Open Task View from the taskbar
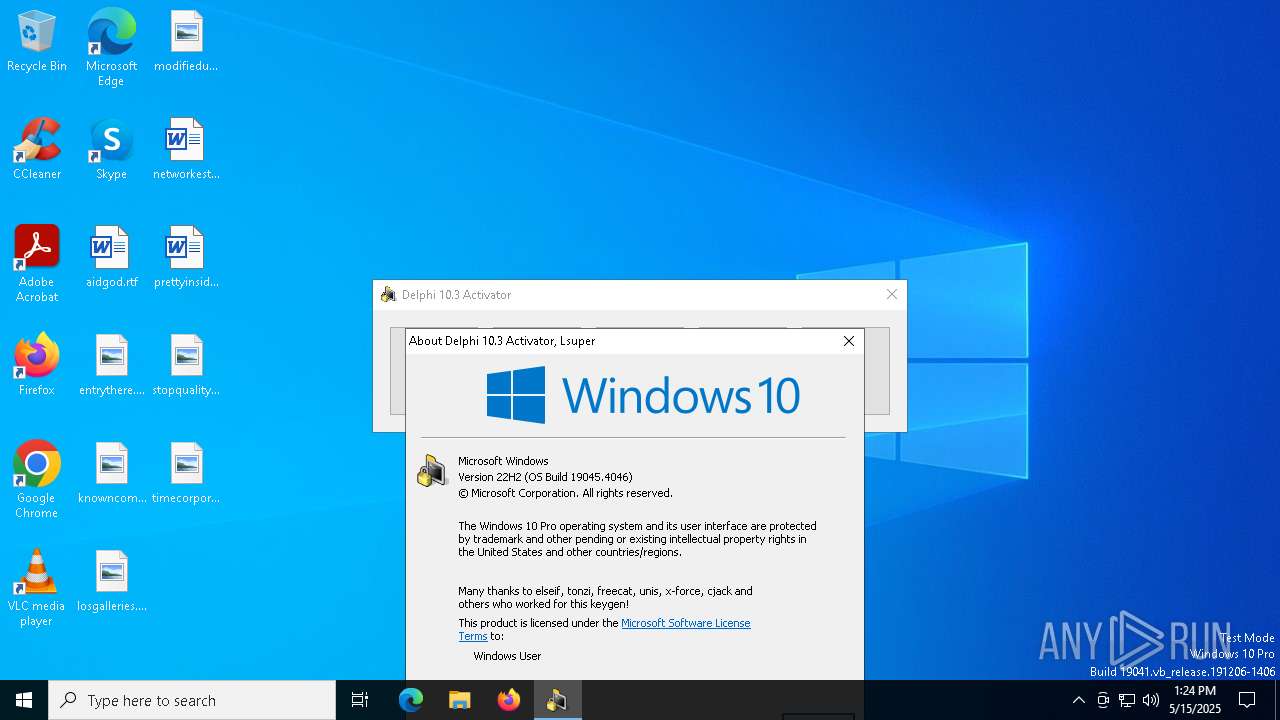Image resolution: width=1280 pixels, height=720 pixels. coord(360,700)
